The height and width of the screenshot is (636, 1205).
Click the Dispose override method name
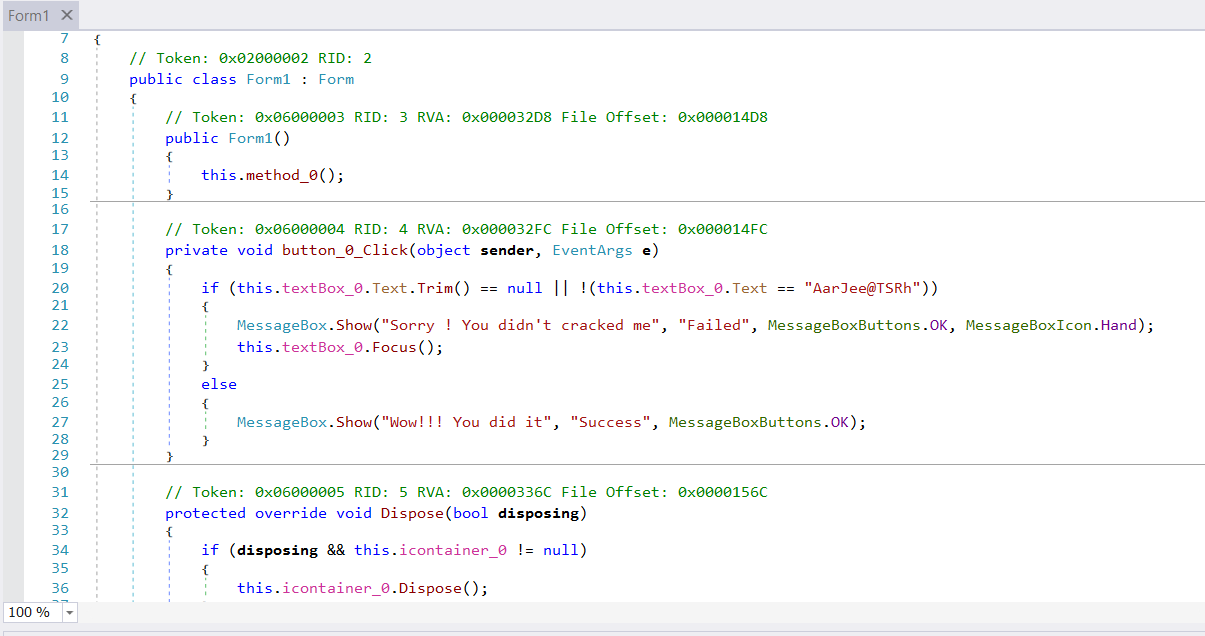tap(412, 513)
